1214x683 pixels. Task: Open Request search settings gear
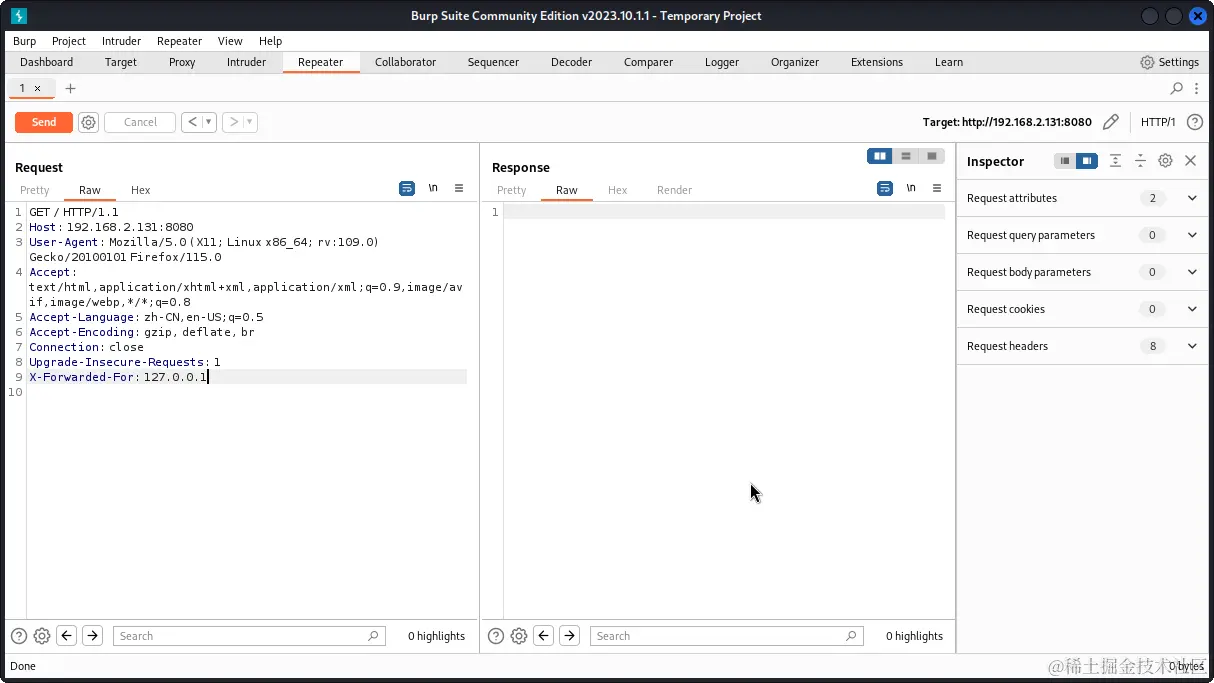point(42,636)
